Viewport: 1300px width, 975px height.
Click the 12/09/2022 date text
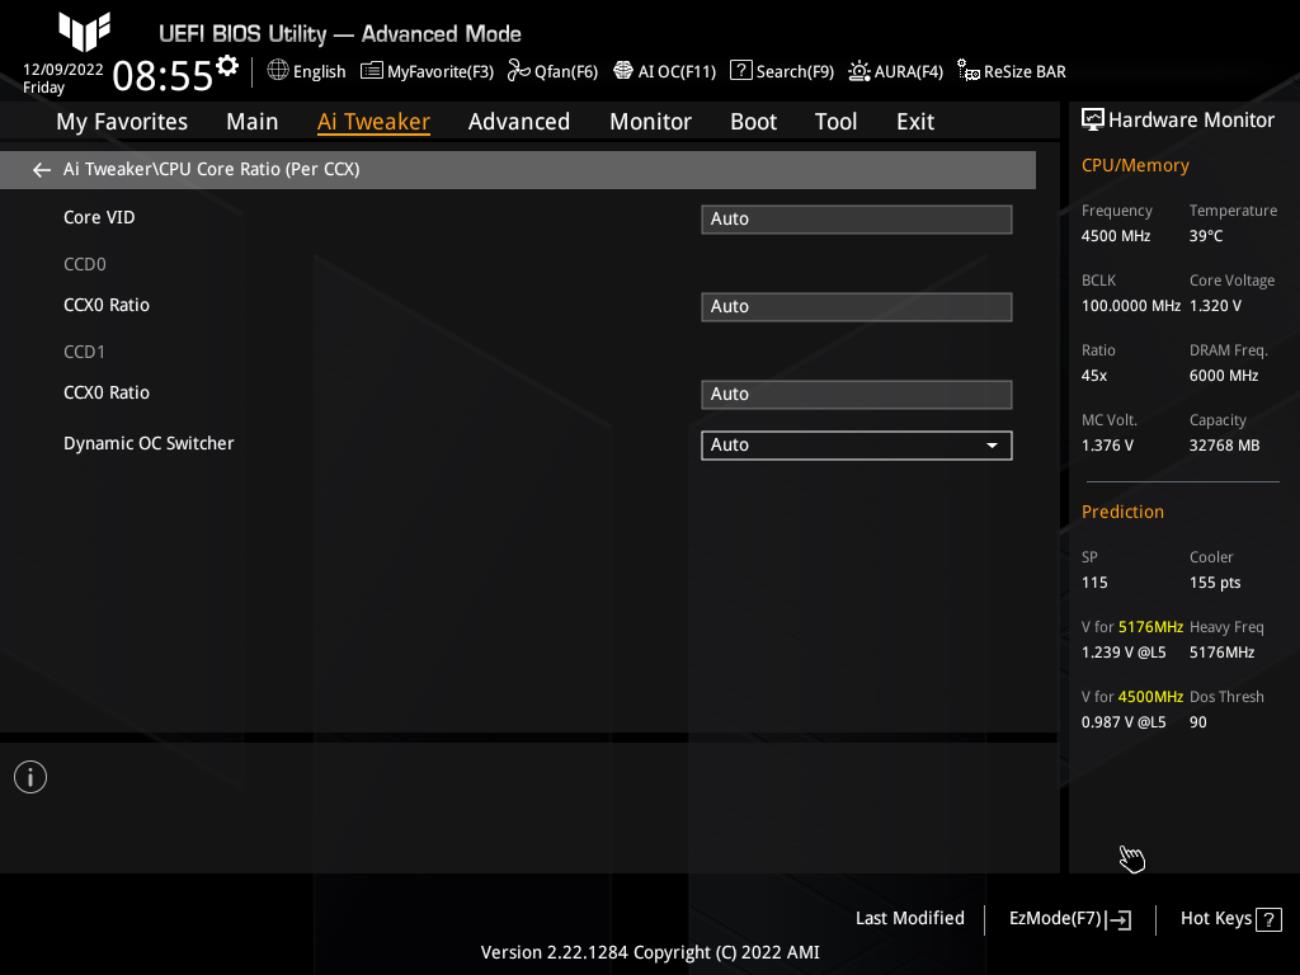63,70
